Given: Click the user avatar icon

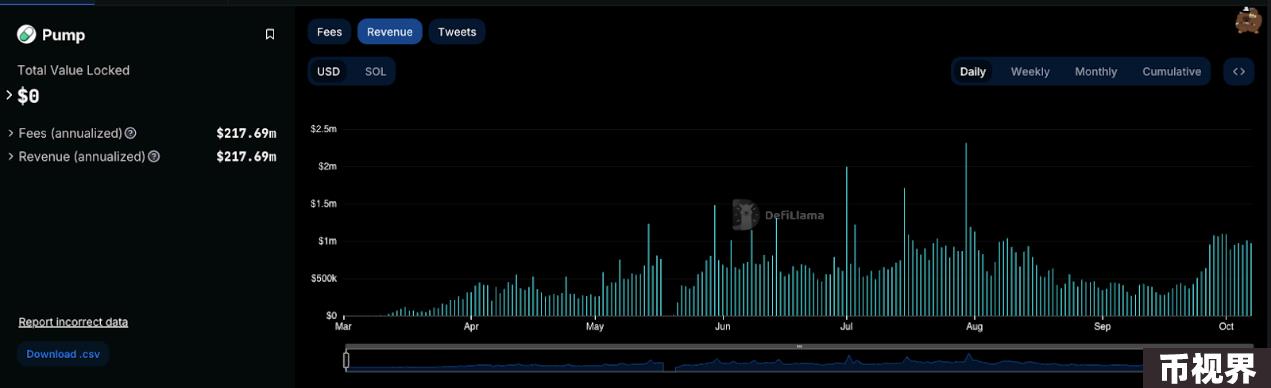Looking at the screenshot, I should click(1248, 20).
